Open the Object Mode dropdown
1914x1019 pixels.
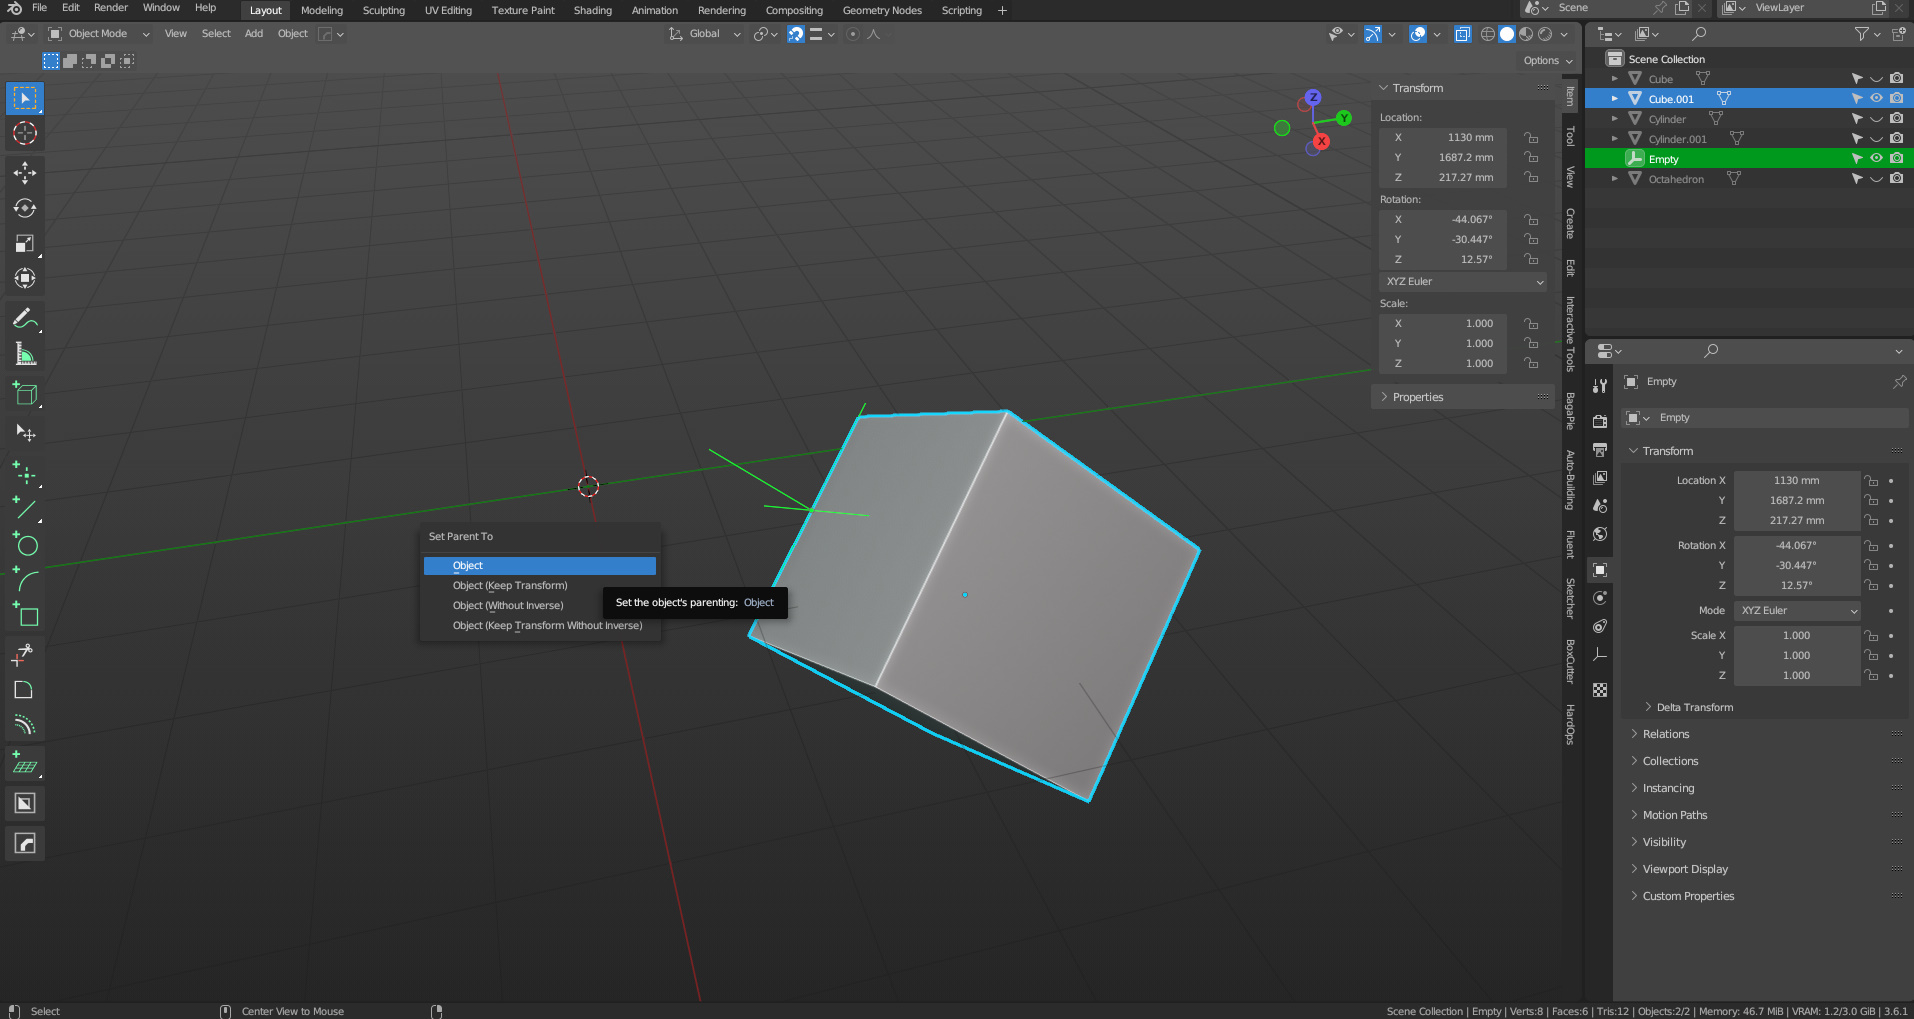pos(100,34)
